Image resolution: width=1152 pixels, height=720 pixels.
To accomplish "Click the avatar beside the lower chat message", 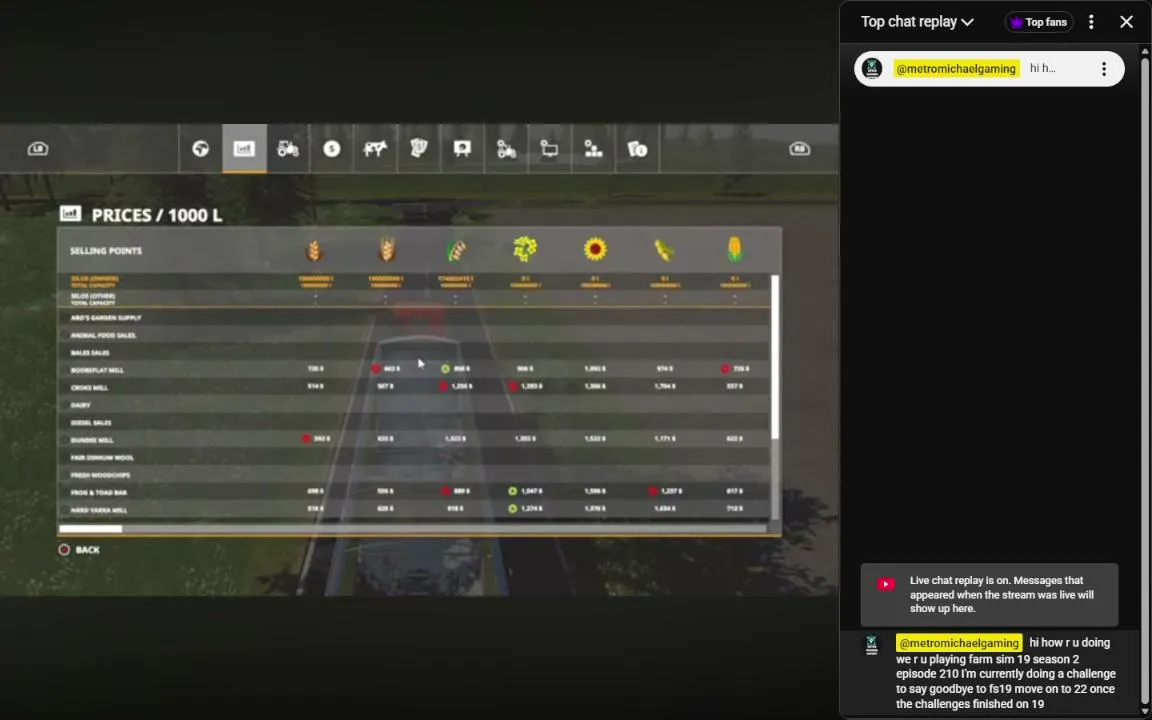I will 872,646.
